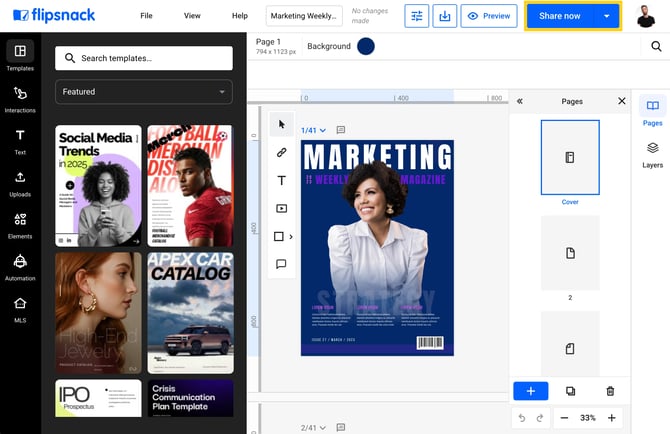Open the settings sliders icon
This screenshot has width=670, height=434.
417,16
